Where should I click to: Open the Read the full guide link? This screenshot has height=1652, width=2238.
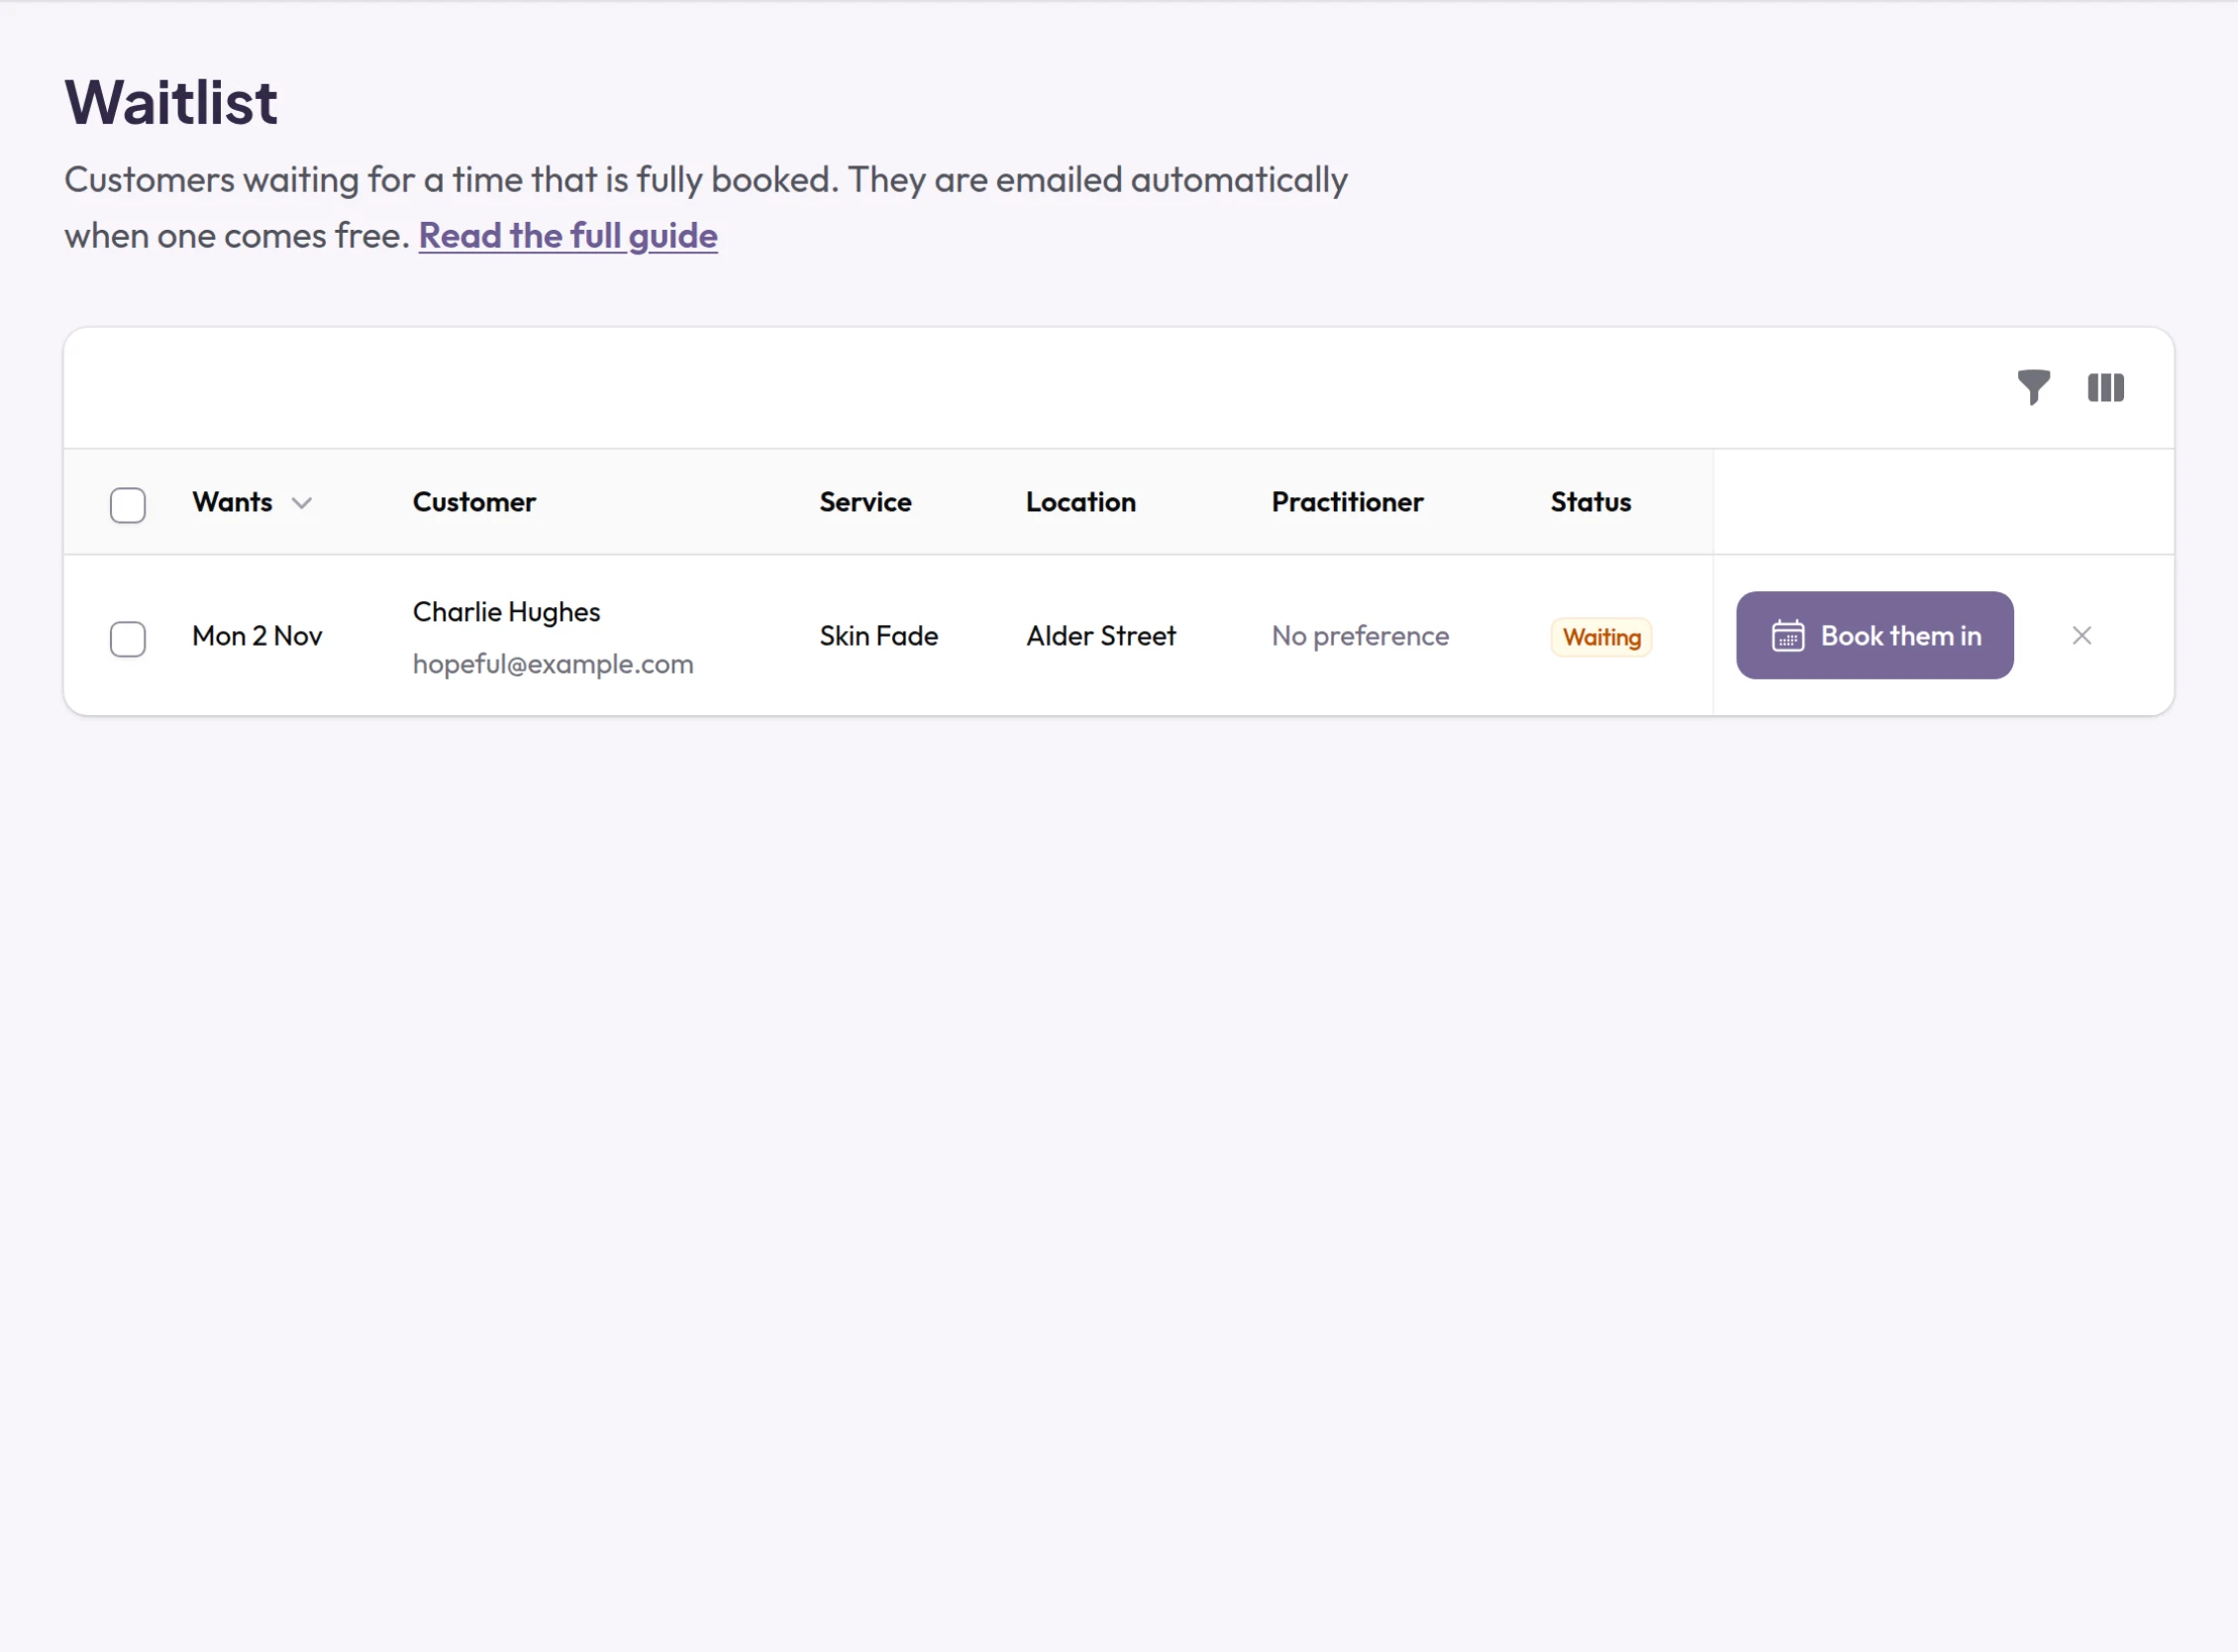click(568, 236)
